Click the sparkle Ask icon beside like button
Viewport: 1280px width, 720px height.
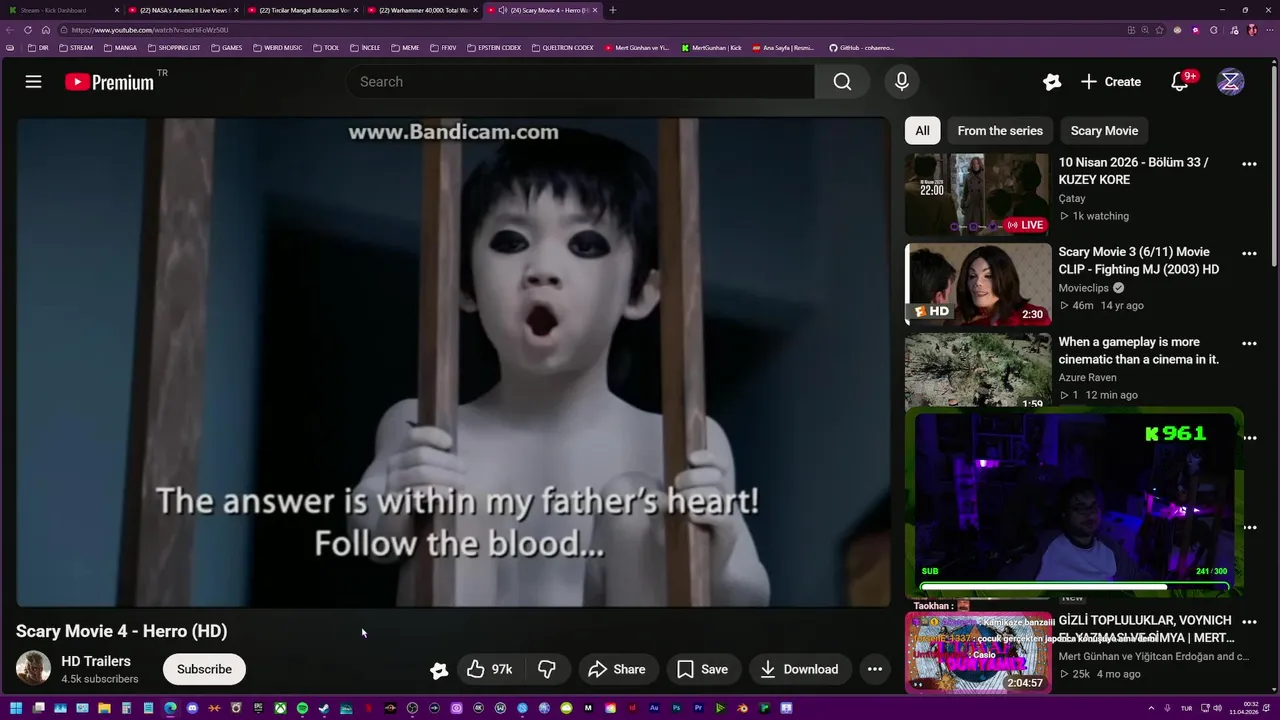[439, 670]
